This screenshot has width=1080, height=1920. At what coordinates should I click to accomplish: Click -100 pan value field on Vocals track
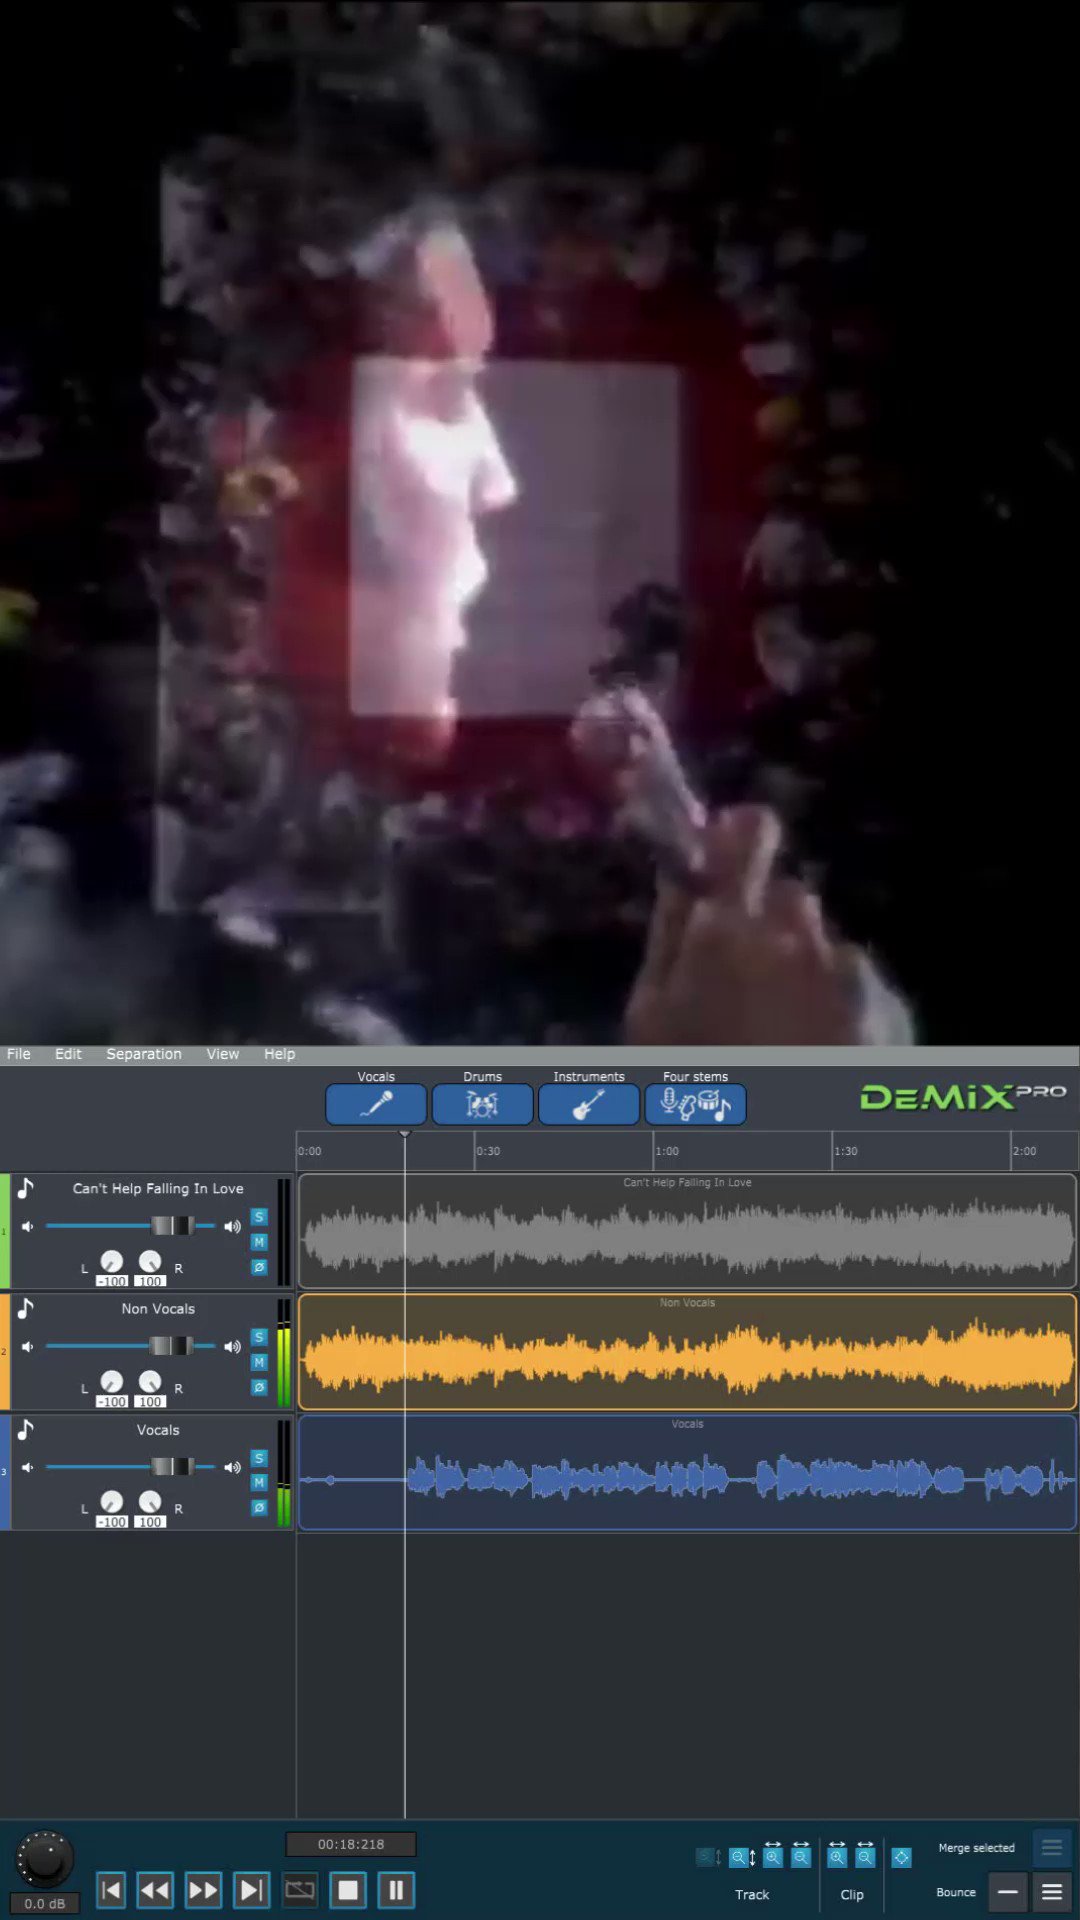[x=112, y=1522]
